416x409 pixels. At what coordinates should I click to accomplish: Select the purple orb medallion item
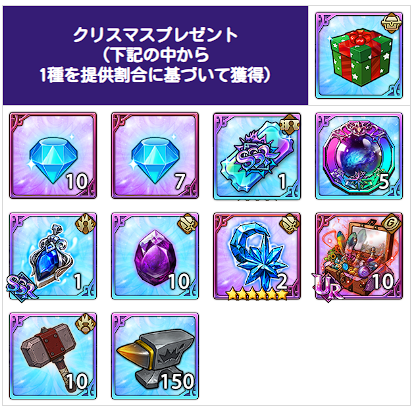359,156
